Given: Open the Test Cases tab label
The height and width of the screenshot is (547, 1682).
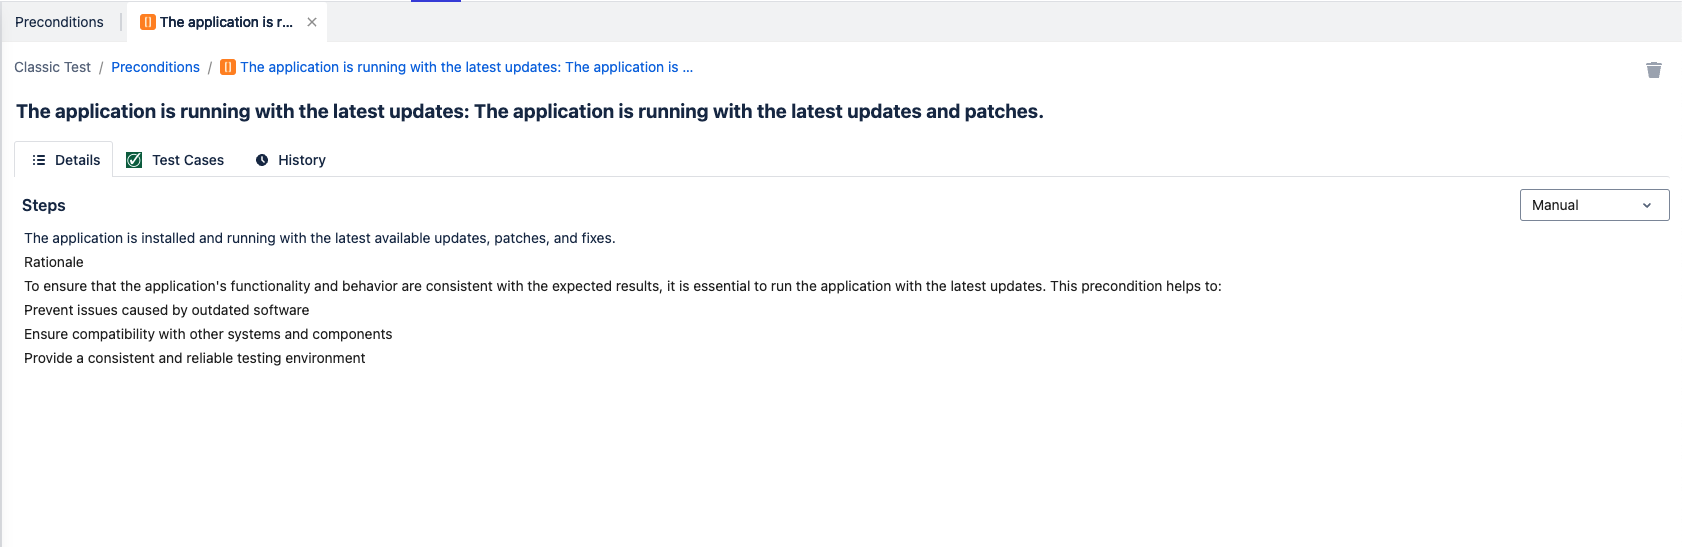Looking at the screenshot, I should 188,160.
